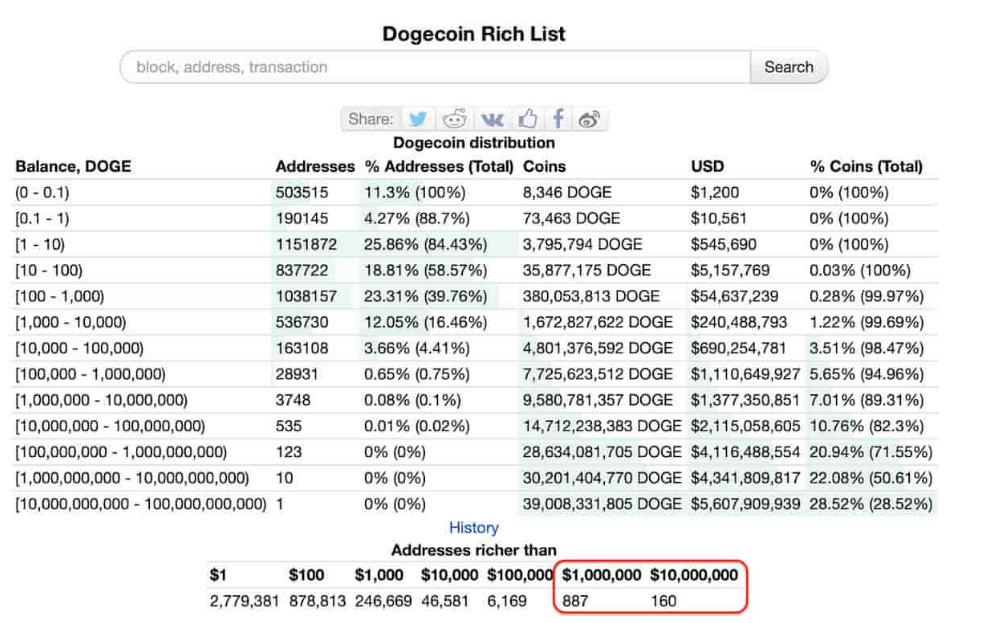This screenshot has height=623, width=984.
Task: Click the [1,000 - 10,000) balance row label
Action: (71, 322)
